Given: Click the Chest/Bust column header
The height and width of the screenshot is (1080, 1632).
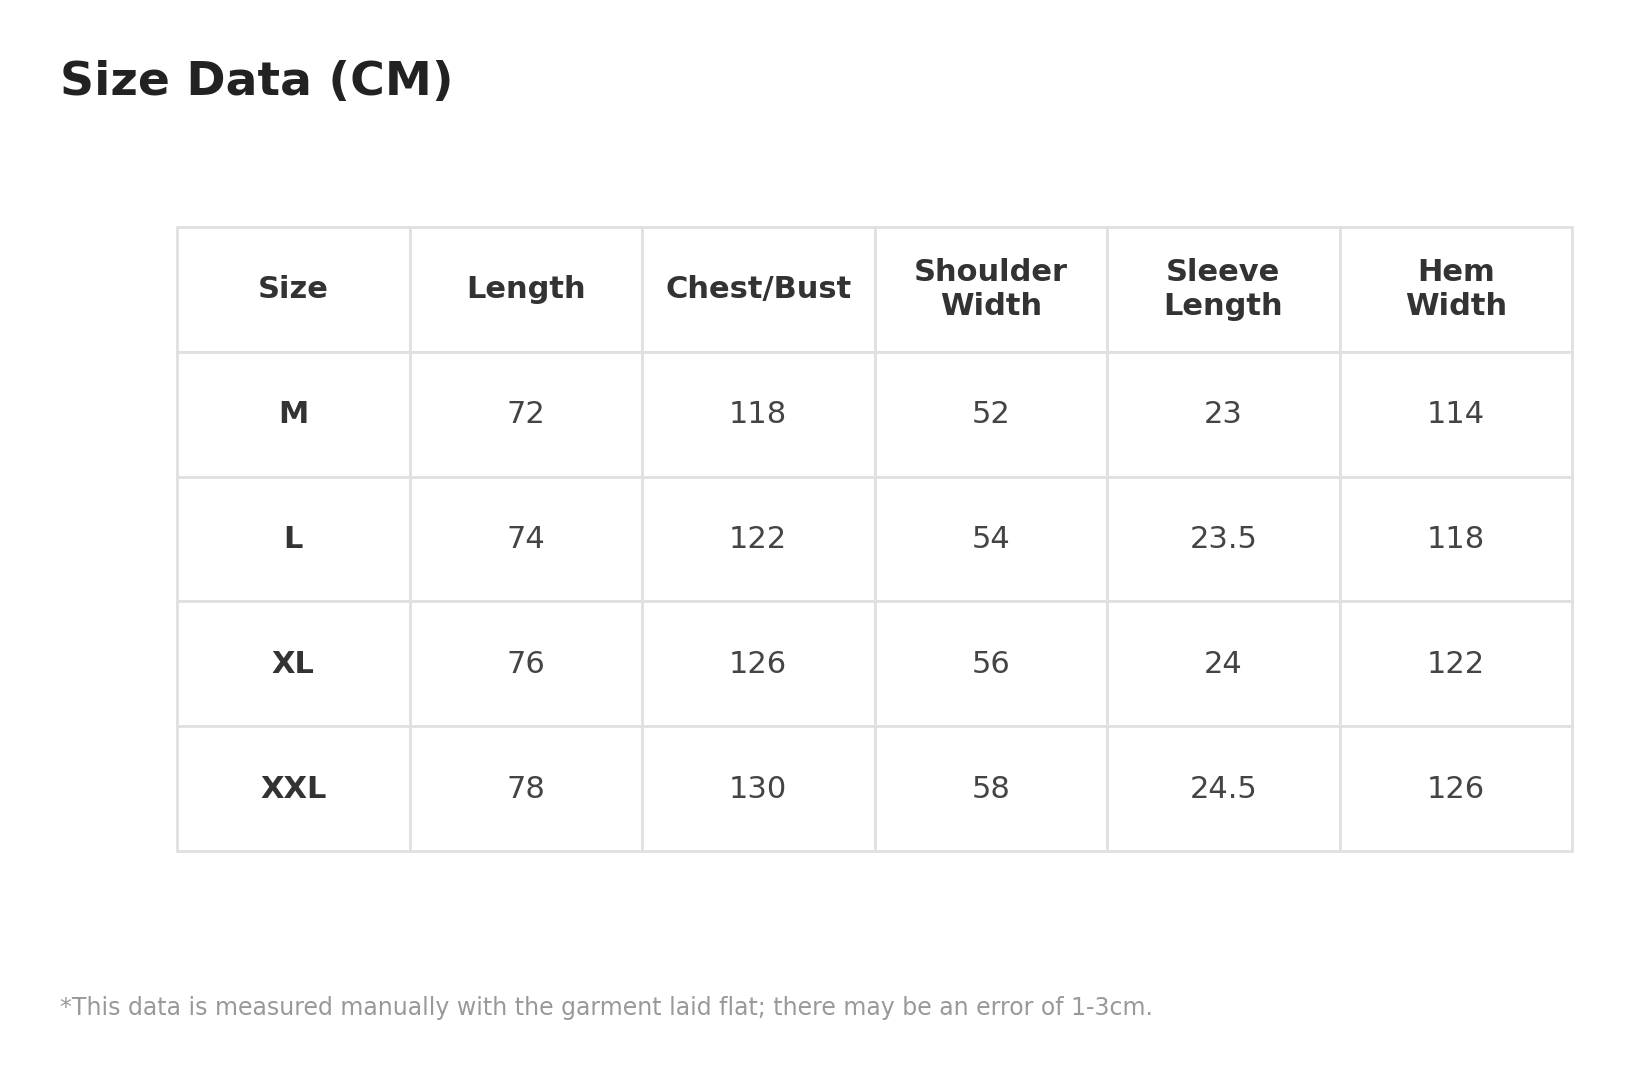Looking at the screenshot, I should (x=758, y=289).
